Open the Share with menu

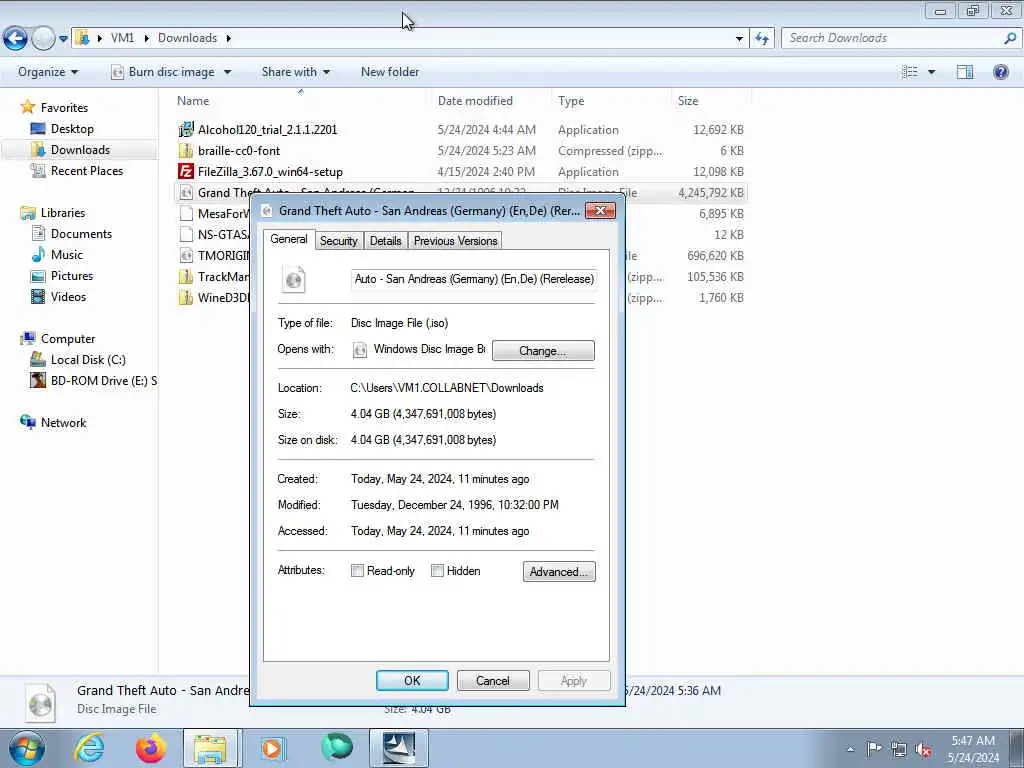pos(295,72)
